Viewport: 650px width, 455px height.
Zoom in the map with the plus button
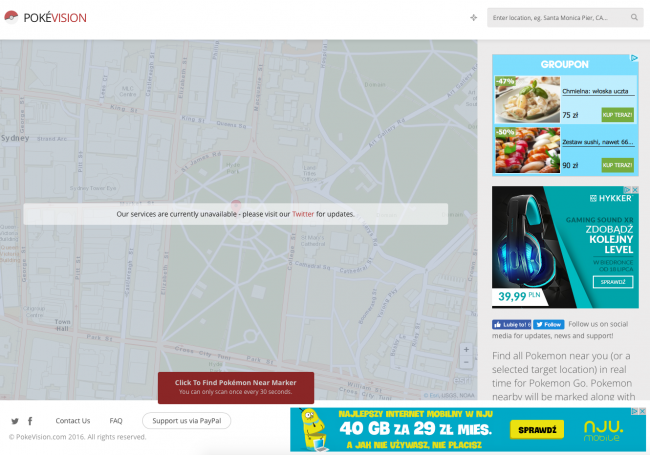(x=466, y=349)
